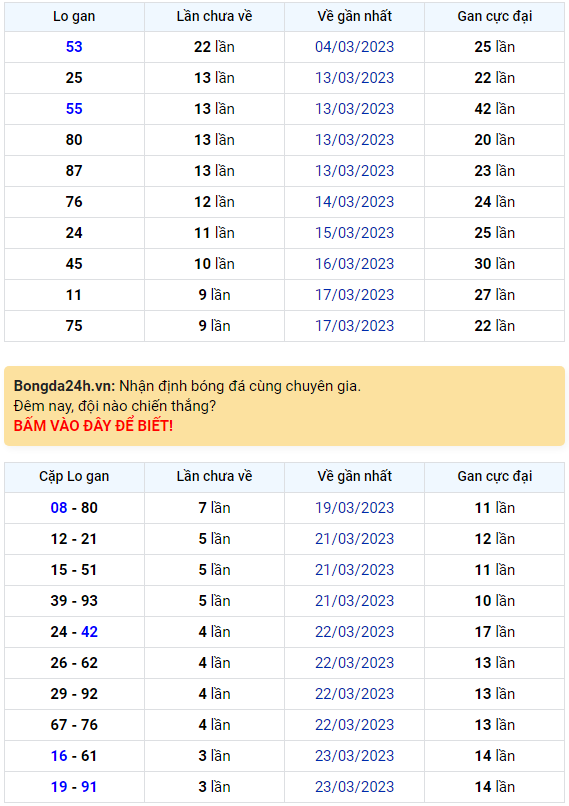Click the 22 lần cell in row 53

pos(214,47)
